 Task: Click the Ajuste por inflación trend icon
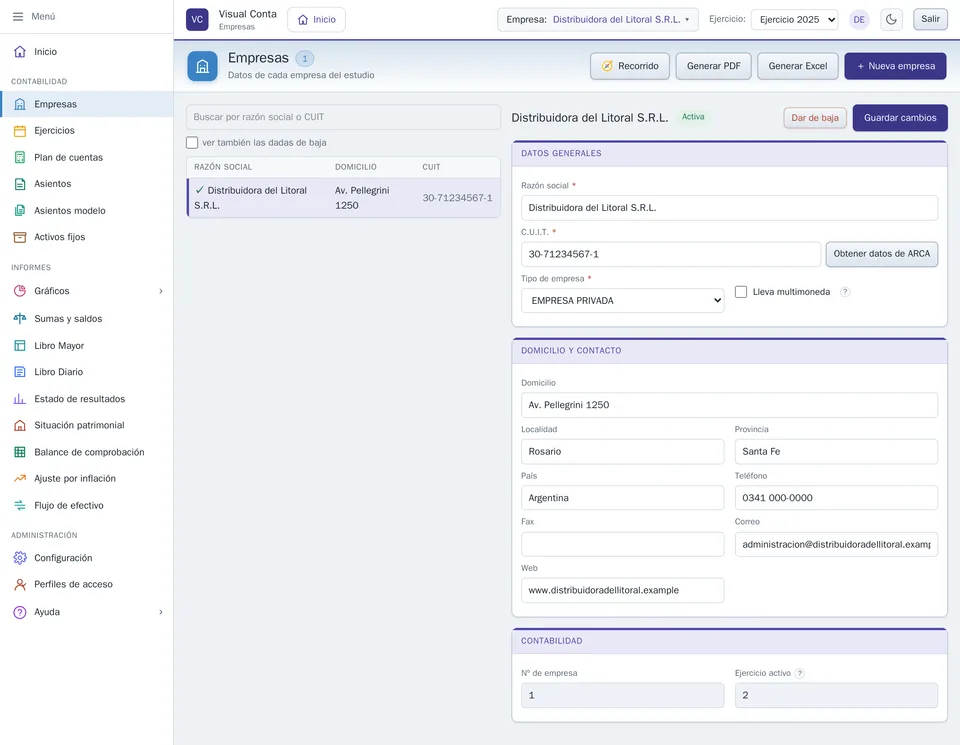pos(20,478)
